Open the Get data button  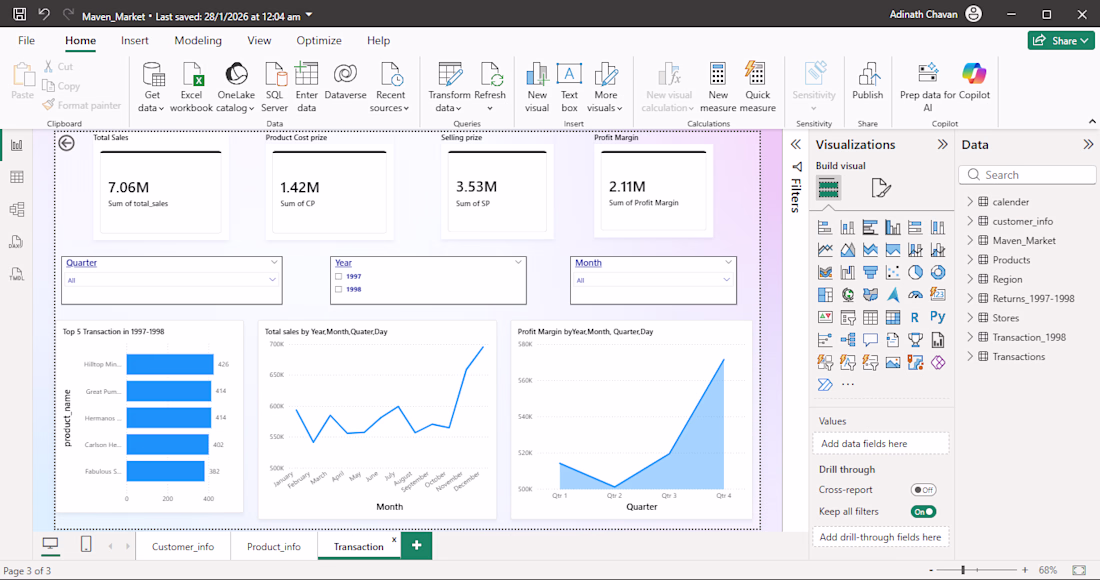[x=152, y=87]
